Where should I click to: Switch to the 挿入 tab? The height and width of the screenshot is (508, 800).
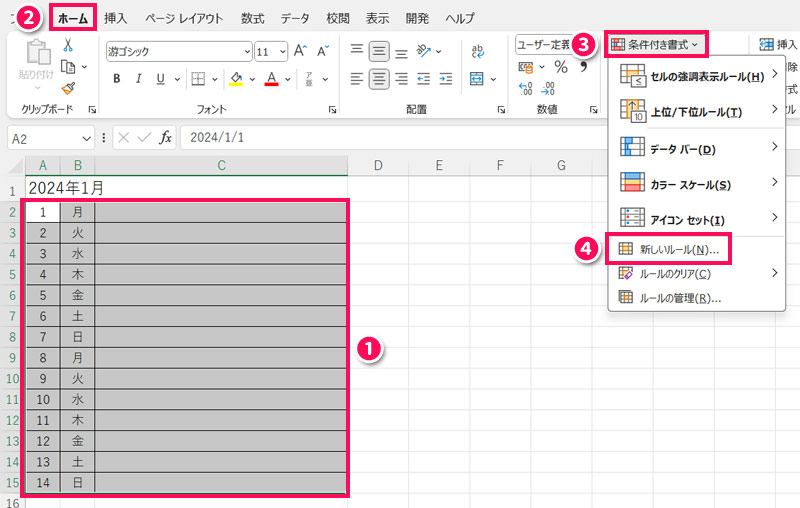115,18
